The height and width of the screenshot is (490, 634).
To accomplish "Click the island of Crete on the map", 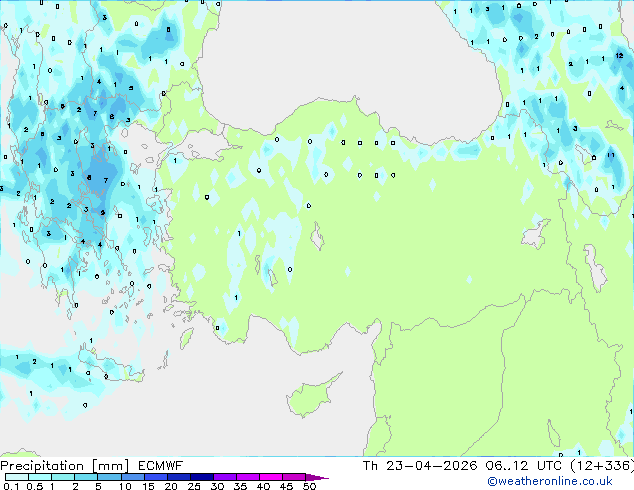I will [x=110, y=366].
